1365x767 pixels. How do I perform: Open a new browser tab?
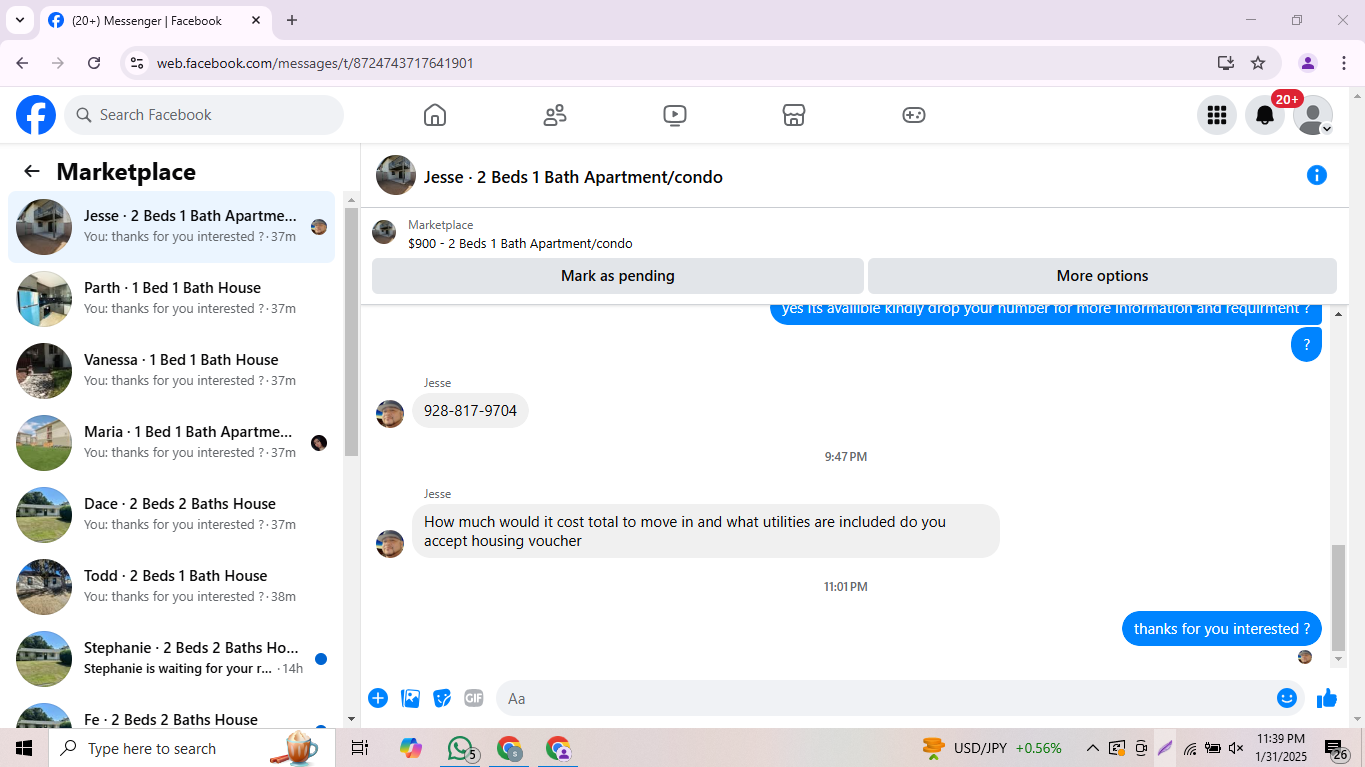point(292,20)
